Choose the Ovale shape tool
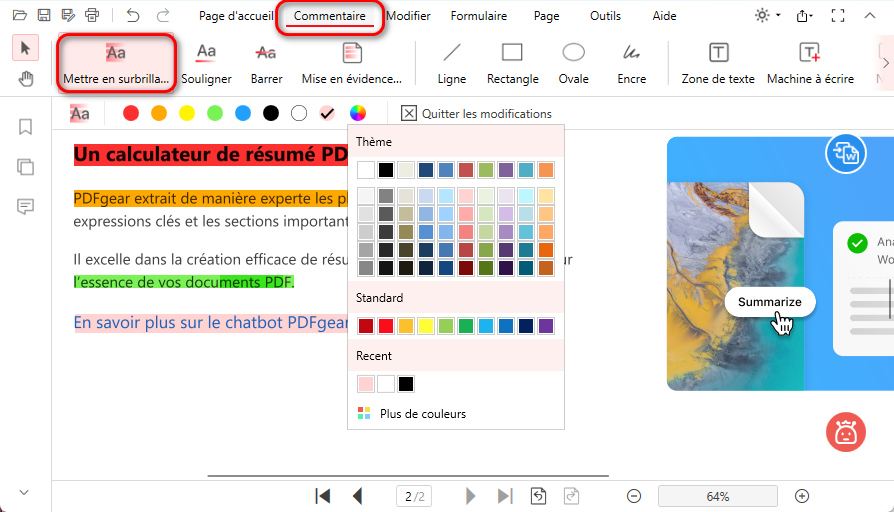894x512 pixels. (574, 63)
